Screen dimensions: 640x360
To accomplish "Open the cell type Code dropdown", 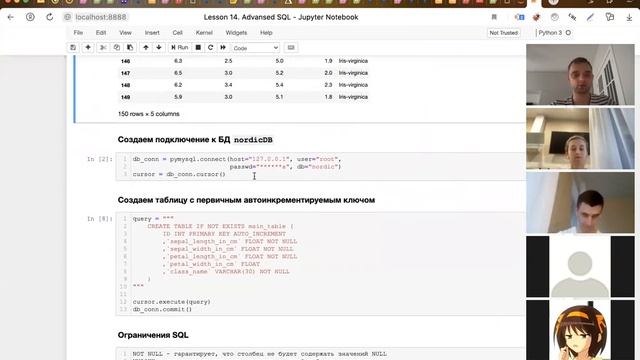I will click(256, 48).
